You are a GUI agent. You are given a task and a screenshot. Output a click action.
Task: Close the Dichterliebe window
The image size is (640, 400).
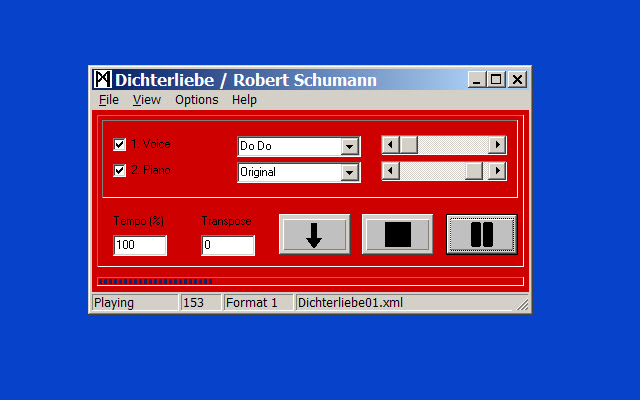(517, 80)
